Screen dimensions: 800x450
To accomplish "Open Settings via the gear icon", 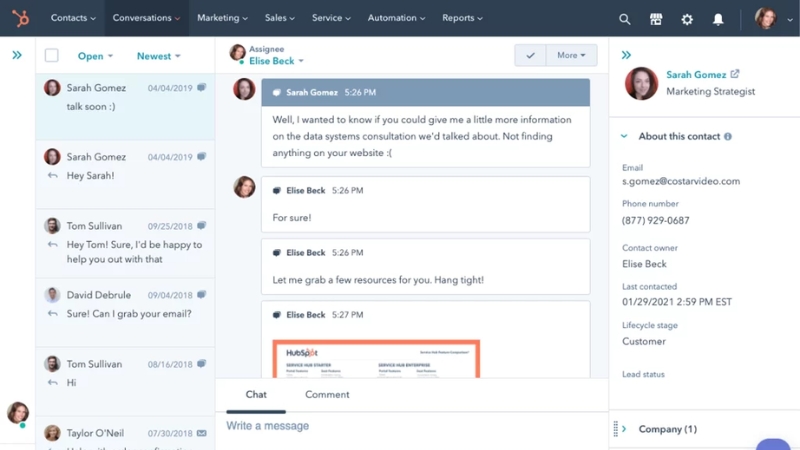I will coord(686,19).
